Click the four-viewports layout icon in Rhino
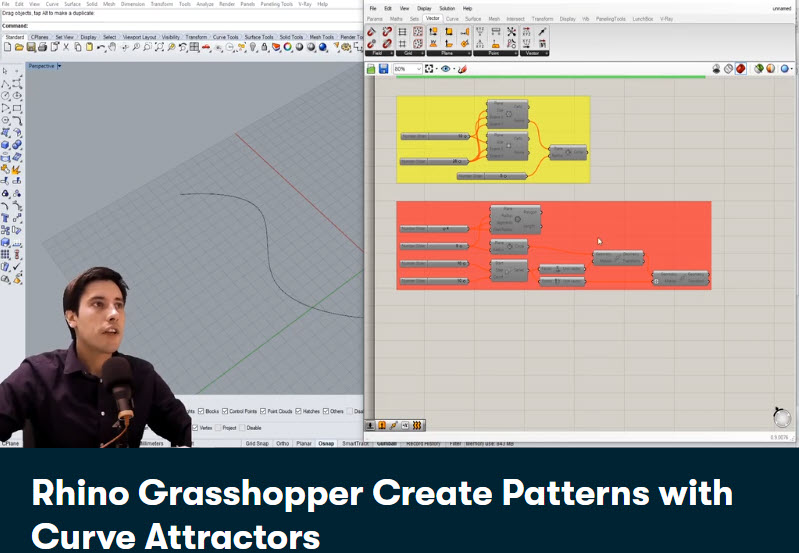The width and height of the screenshot is (799, 553). pyautogui.click(x=194, y=47)
